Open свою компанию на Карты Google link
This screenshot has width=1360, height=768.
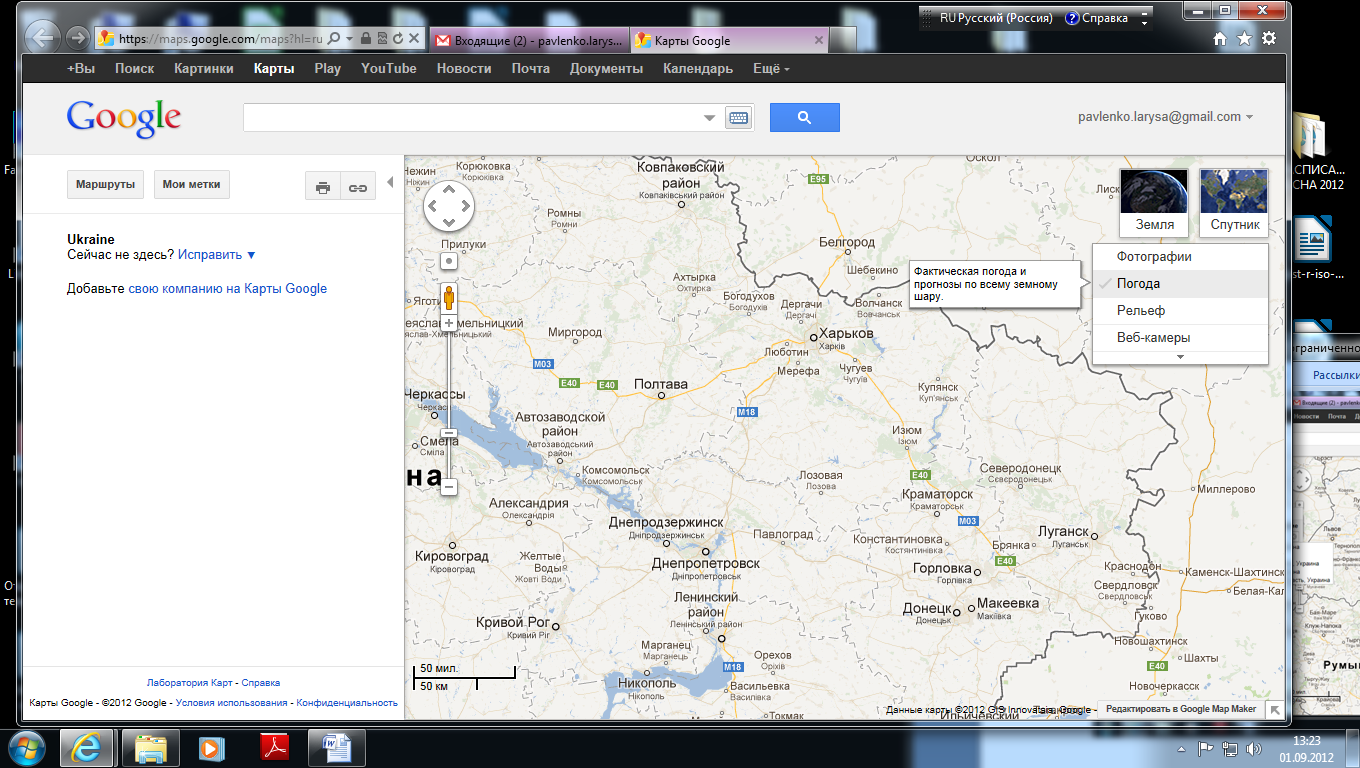(x=228, y=289)
